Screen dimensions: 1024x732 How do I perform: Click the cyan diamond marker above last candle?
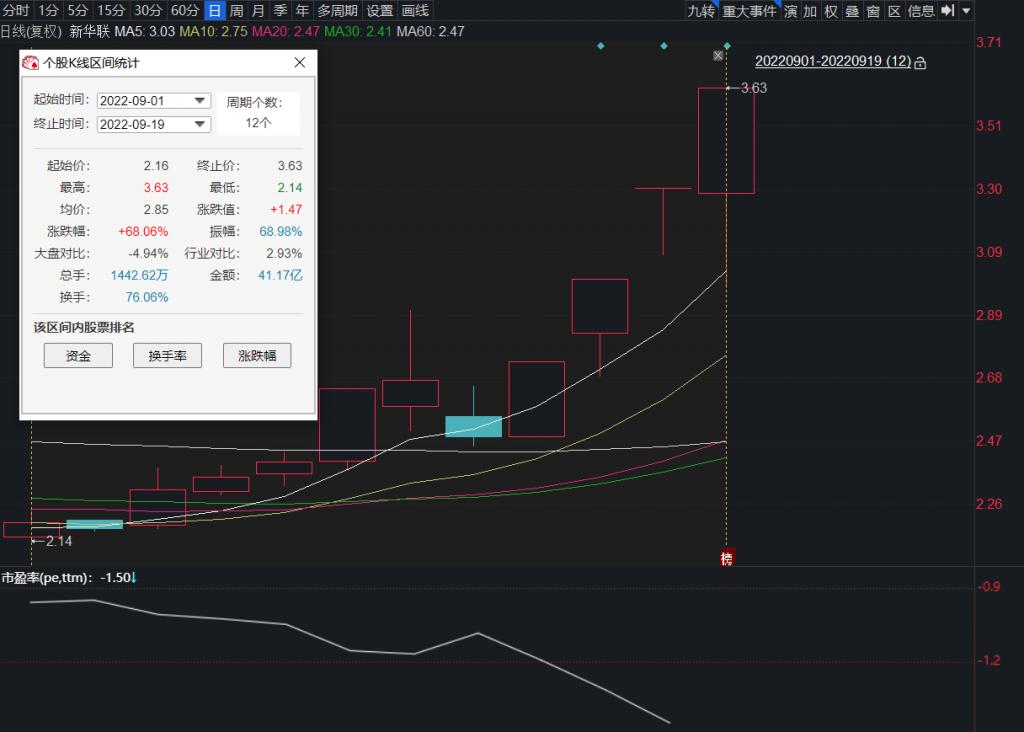point(727,46)
